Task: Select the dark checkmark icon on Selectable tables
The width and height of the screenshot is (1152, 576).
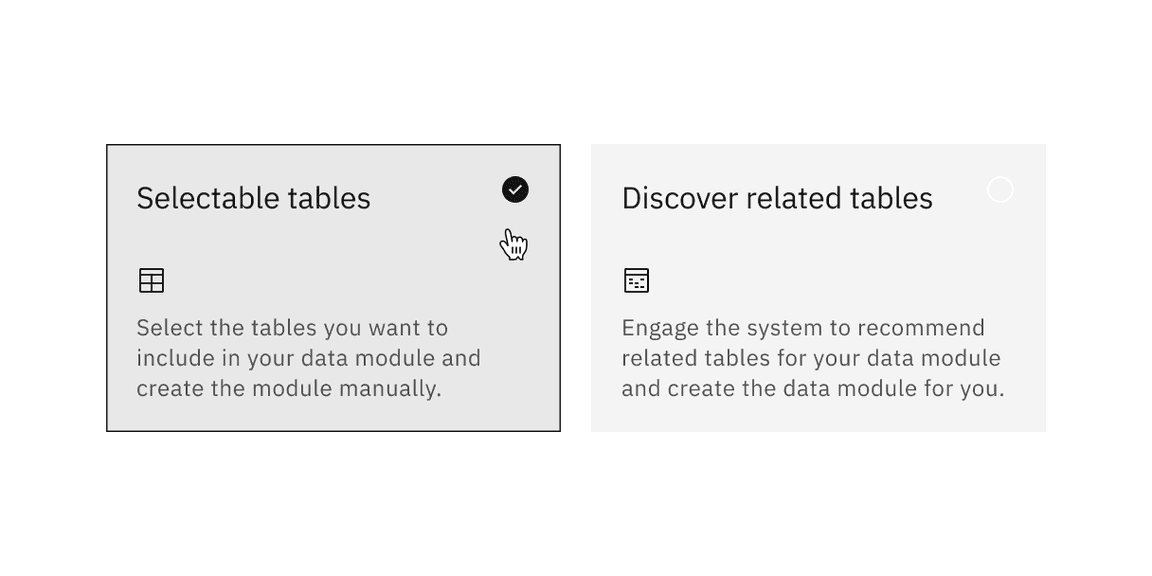Action: [514, 189]
